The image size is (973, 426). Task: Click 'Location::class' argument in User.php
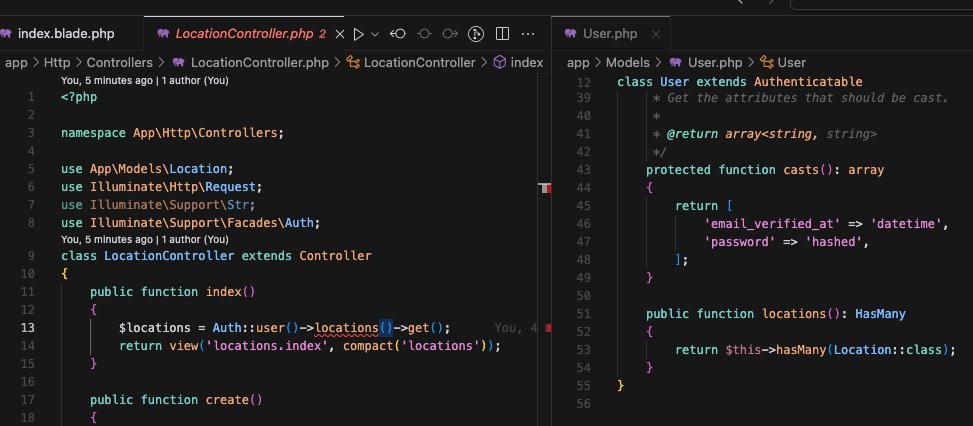(888, 350)
